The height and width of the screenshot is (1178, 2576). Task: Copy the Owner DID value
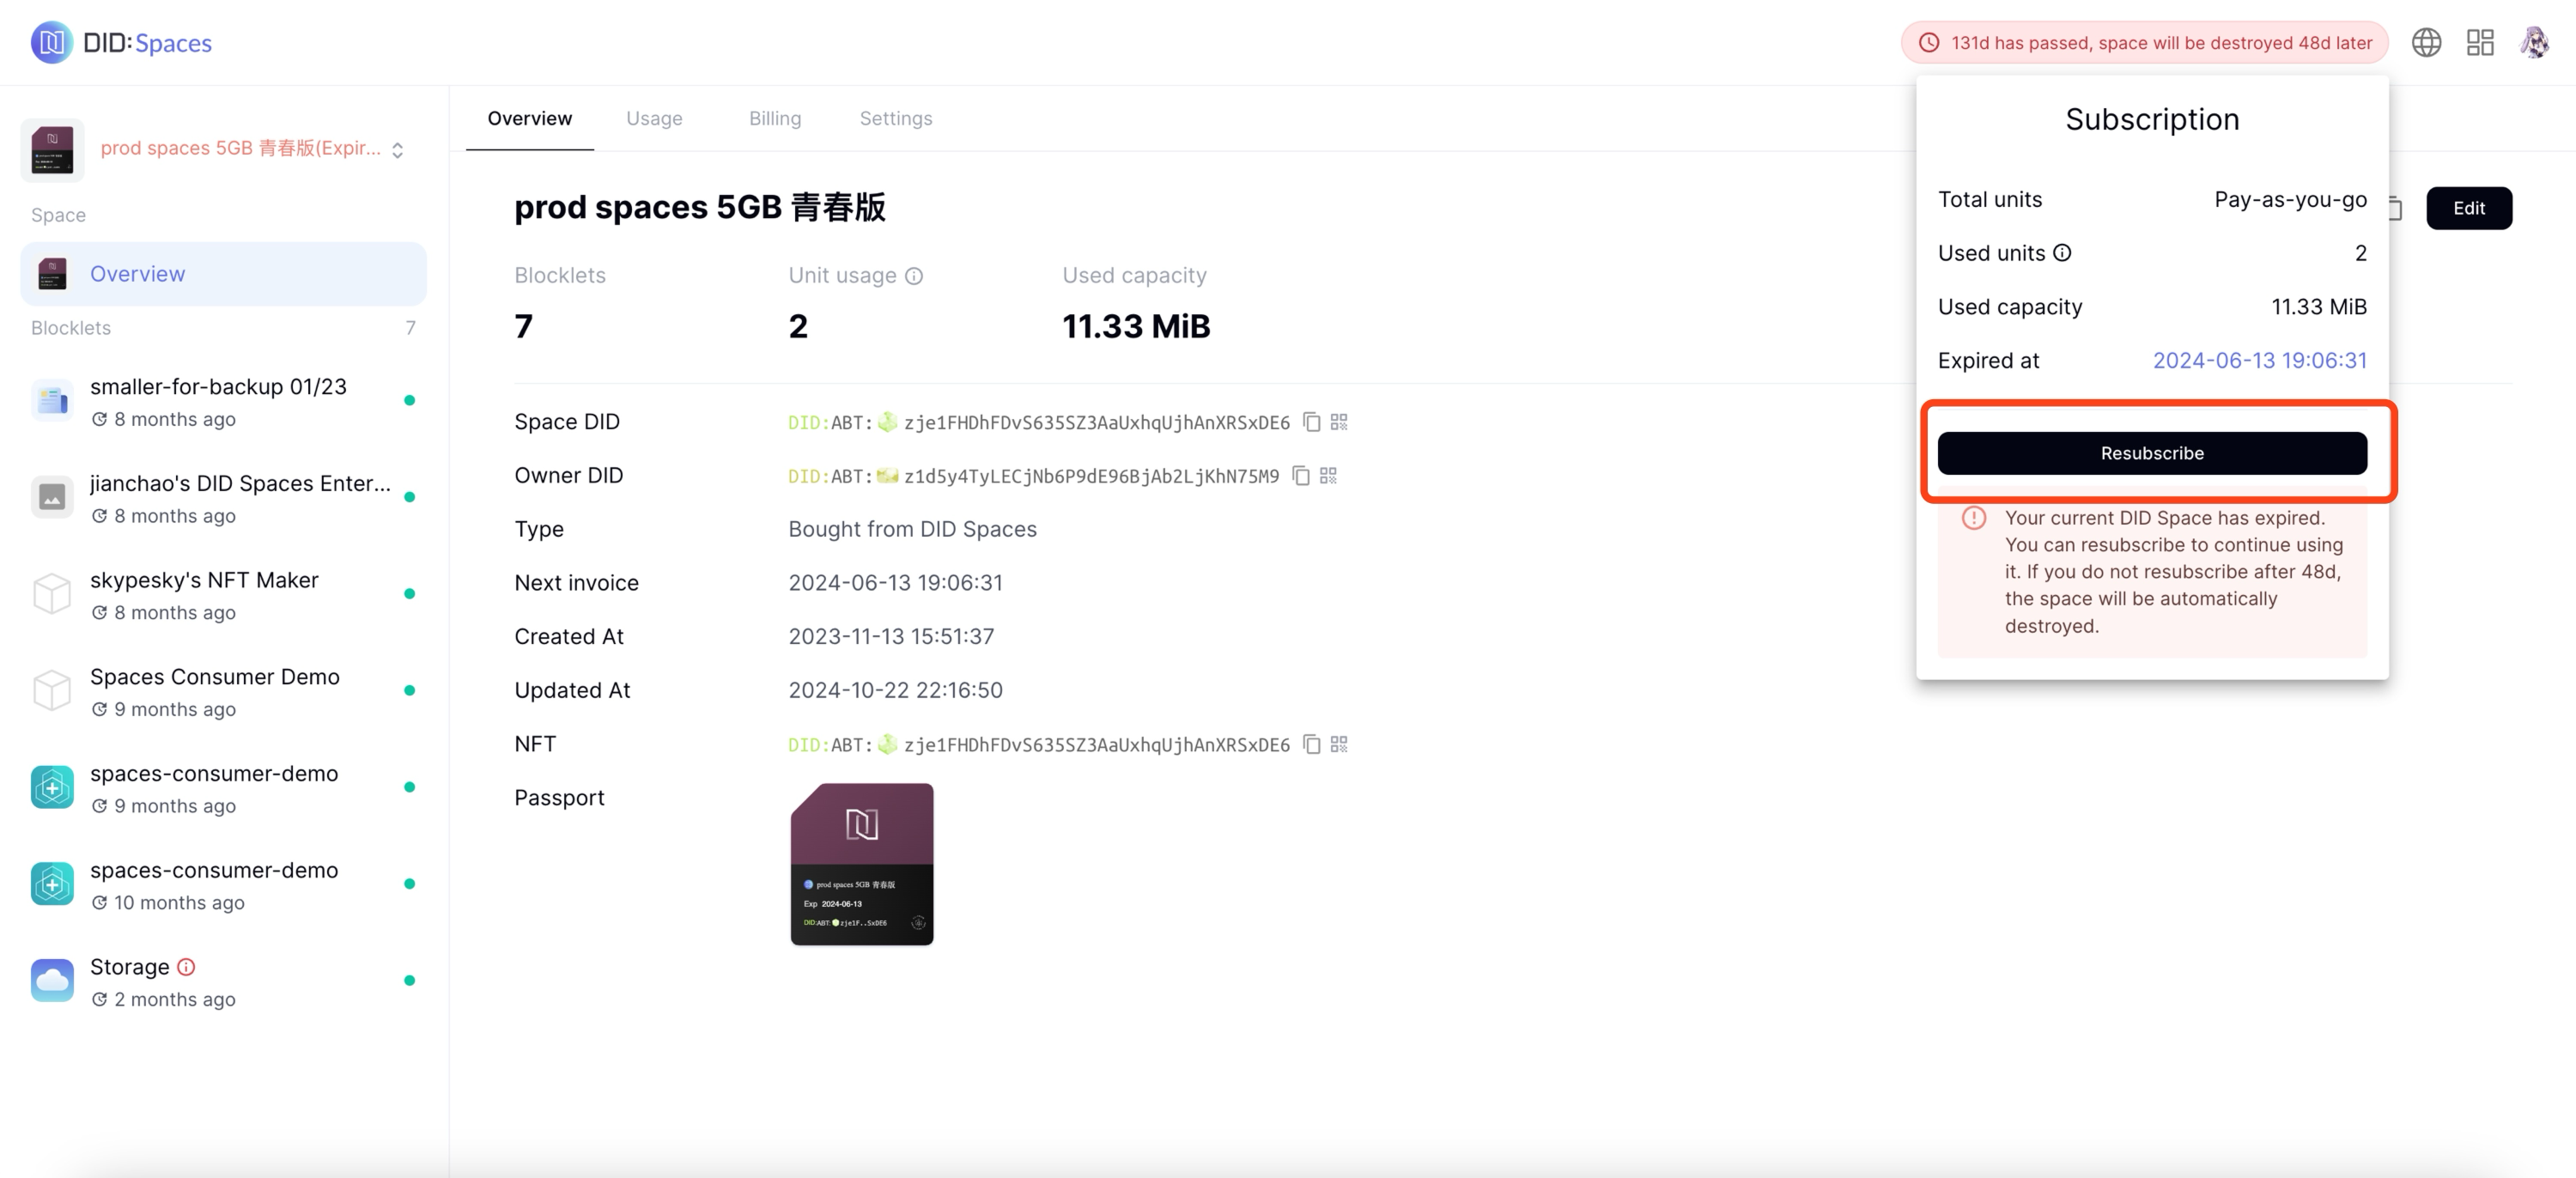(1300, 476)
